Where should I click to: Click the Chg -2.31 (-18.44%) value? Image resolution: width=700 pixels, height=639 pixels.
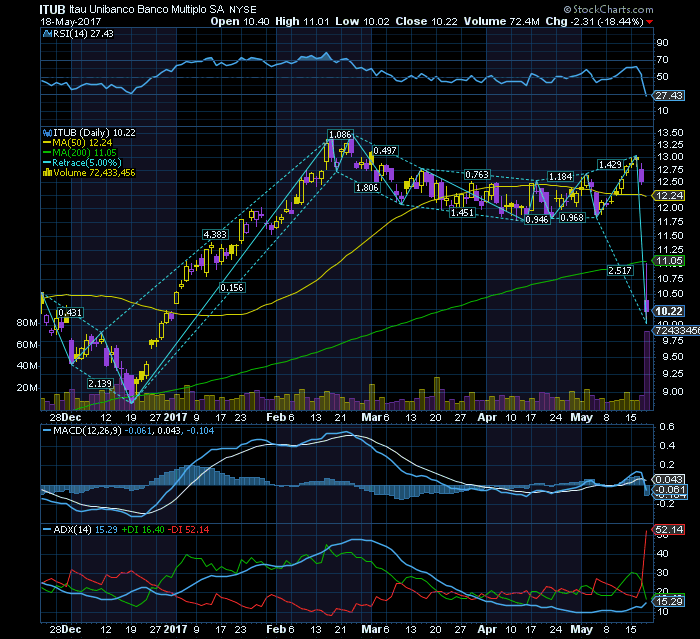594,21
